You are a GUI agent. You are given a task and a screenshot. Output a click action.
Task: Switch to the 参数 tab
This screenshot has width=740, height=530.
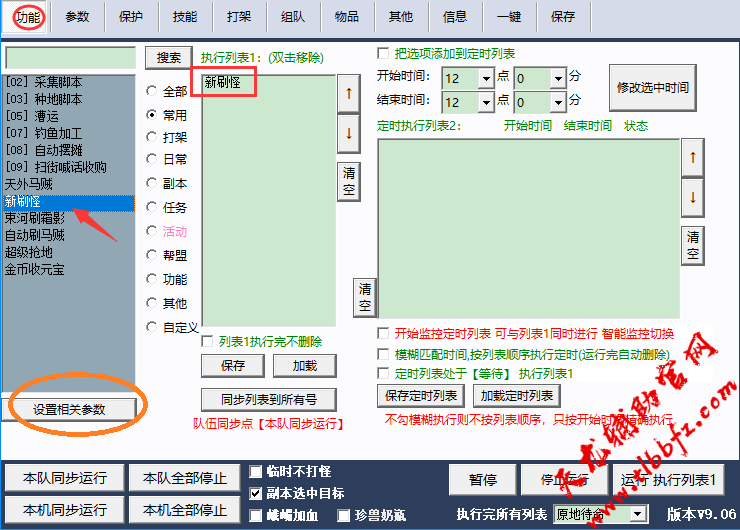click(77, 17)
